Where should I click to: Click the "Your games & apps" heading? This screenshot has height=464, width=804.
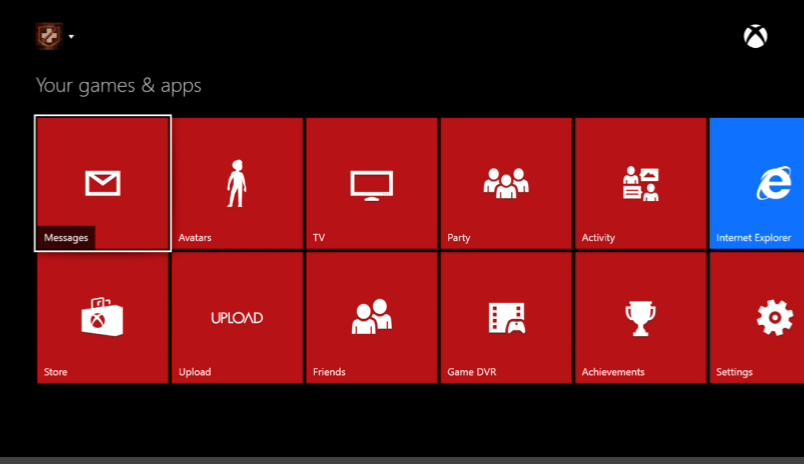coord(118,86)
